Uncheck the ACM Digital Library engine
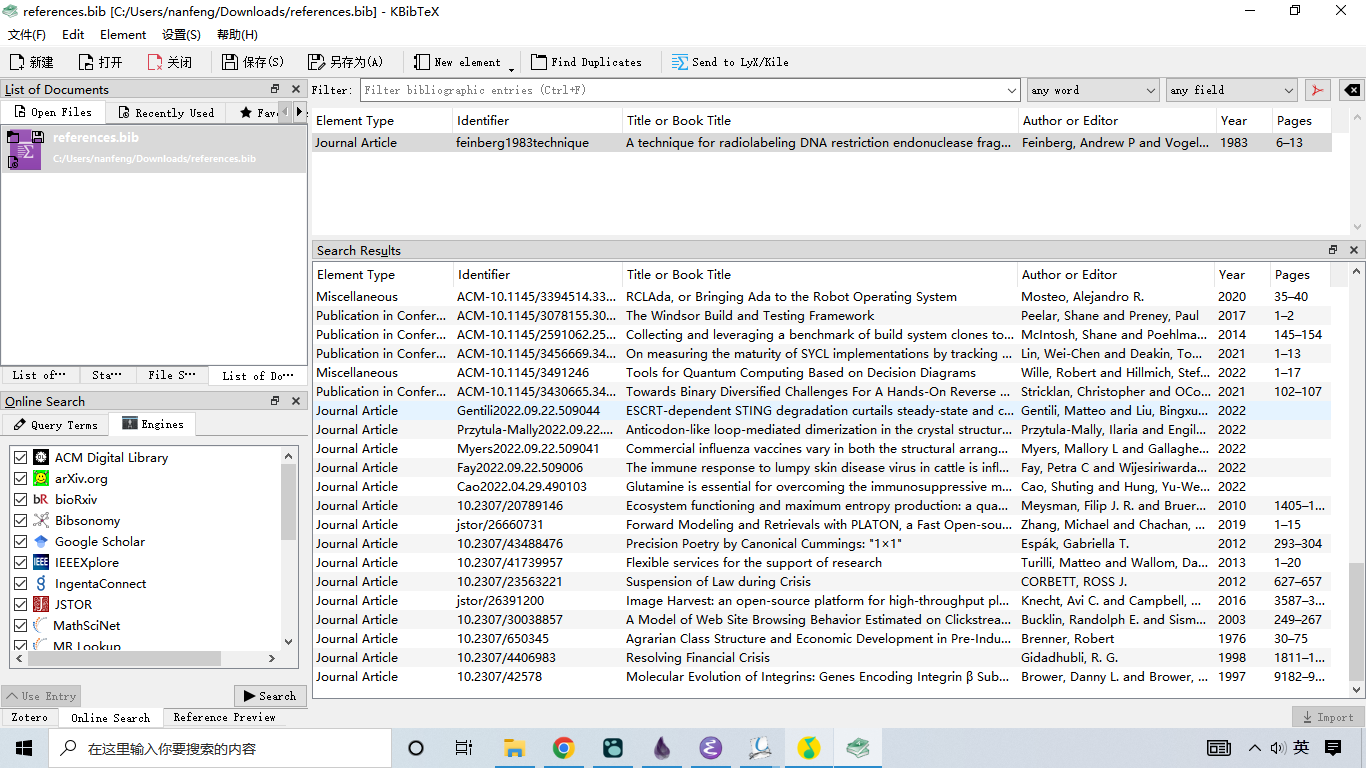This screenshot has width=1366, height=768. click(20, 457)
